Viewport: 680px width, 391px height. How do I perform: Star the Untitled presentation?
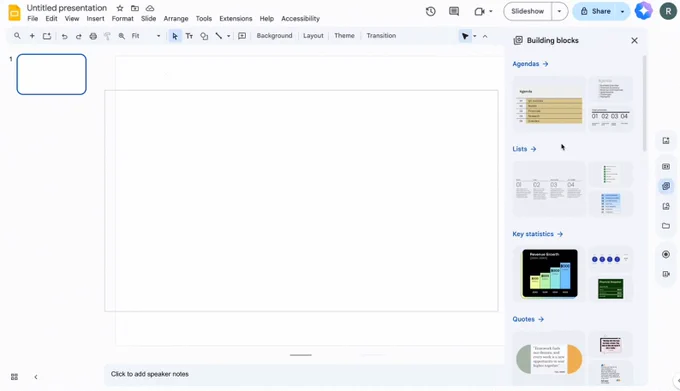tap(120, 8)
